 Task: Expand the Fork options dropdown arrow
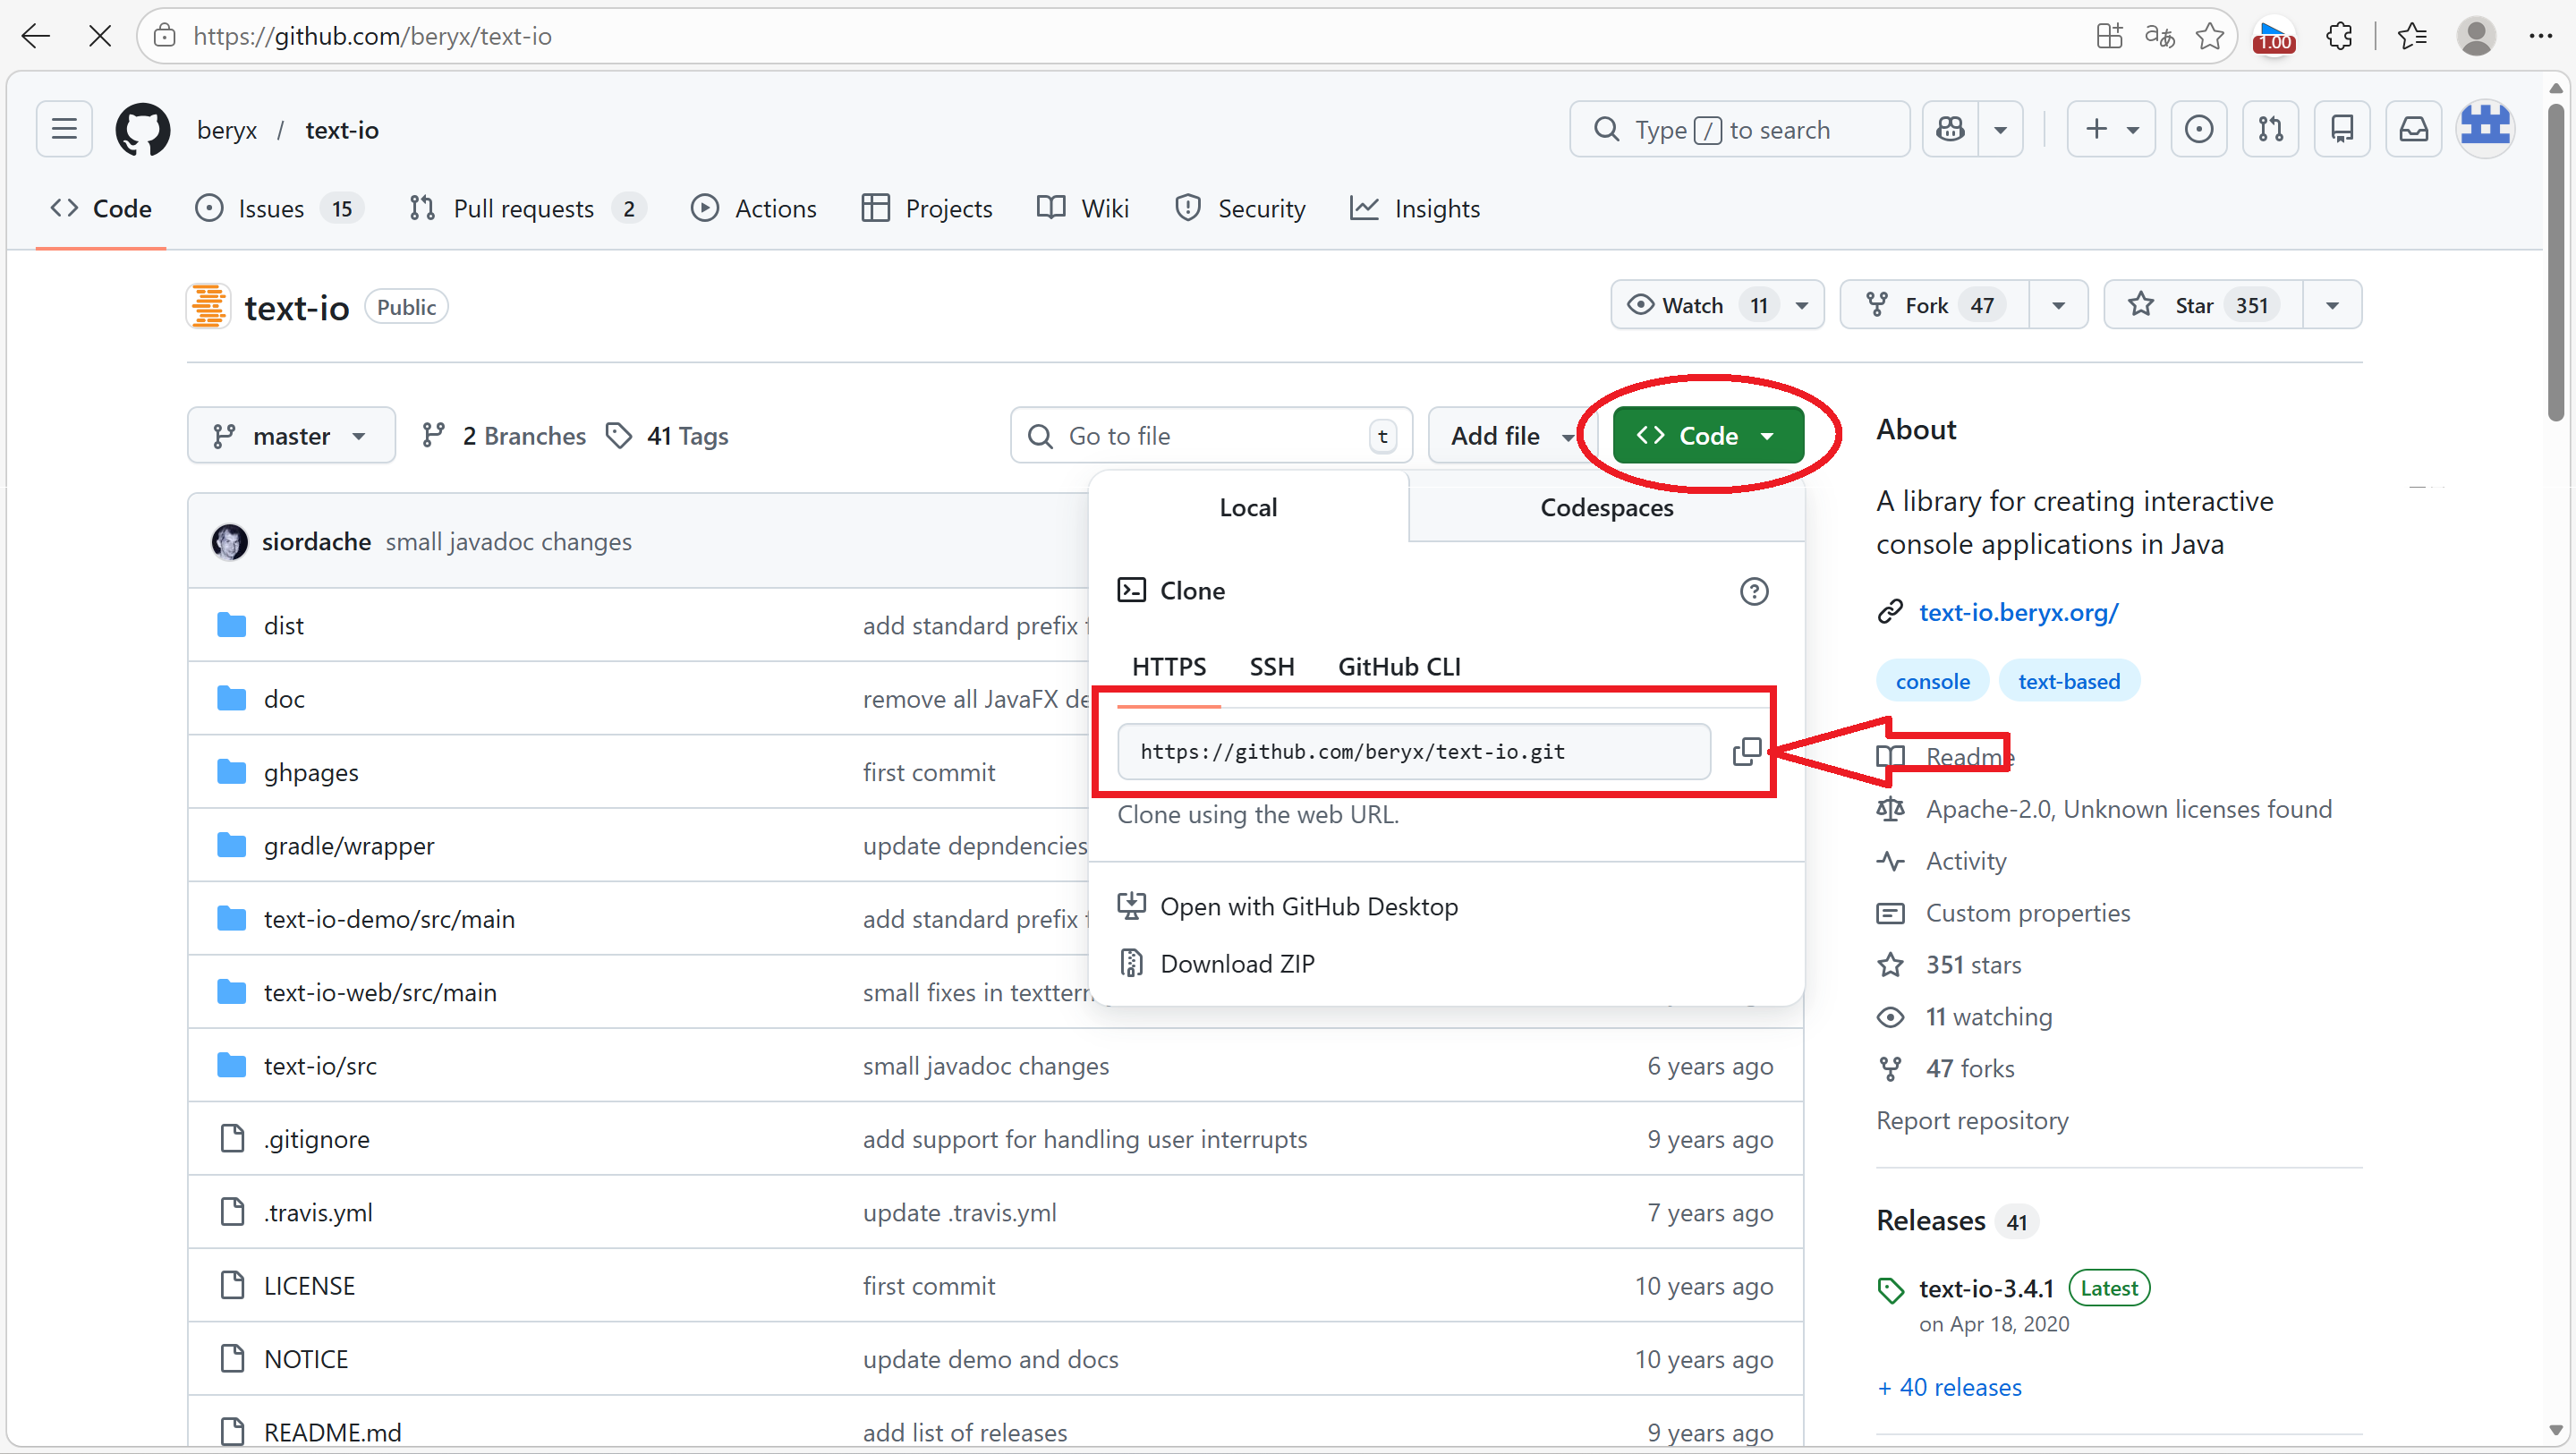click(2058, 305)
